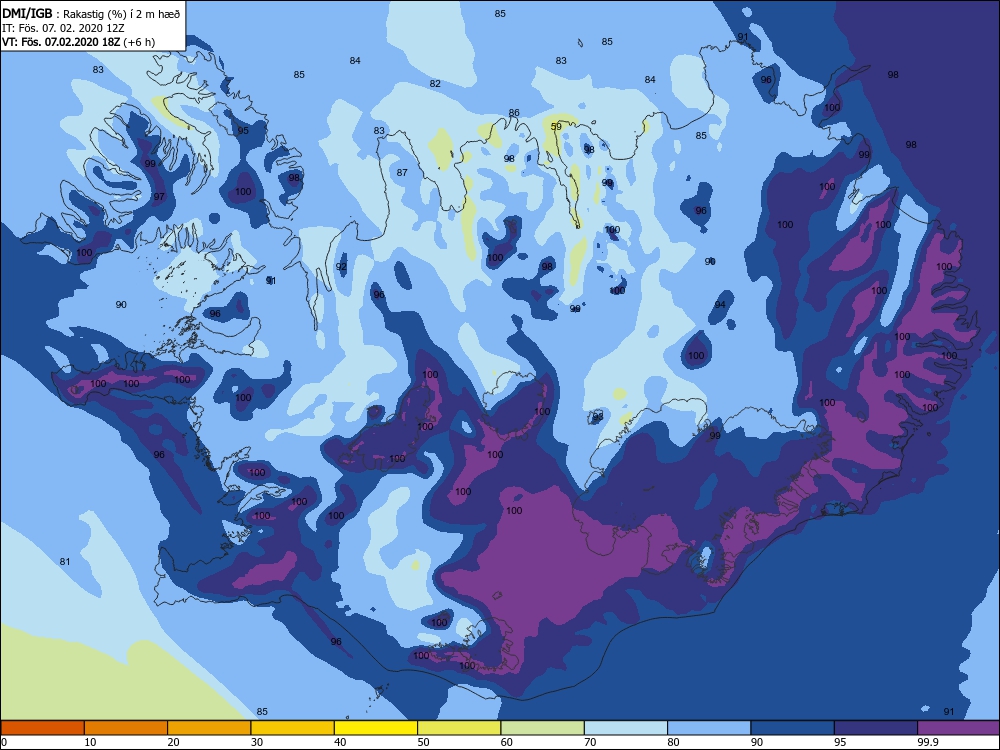Click the orange 10–20 legend swatch
This screenshot has width=1000, height=750.
click(x=126, y=728)
